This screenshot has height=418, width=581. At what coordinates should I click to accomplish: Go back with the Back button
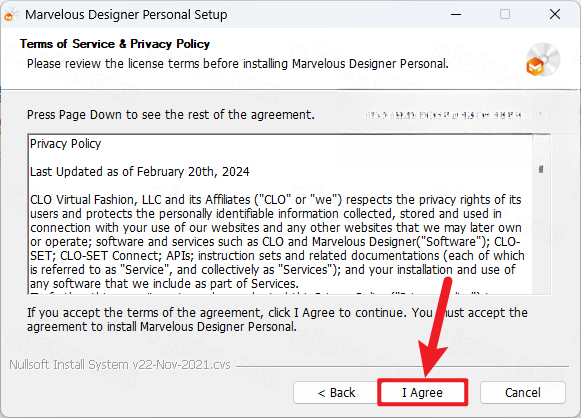coord(336,392)
